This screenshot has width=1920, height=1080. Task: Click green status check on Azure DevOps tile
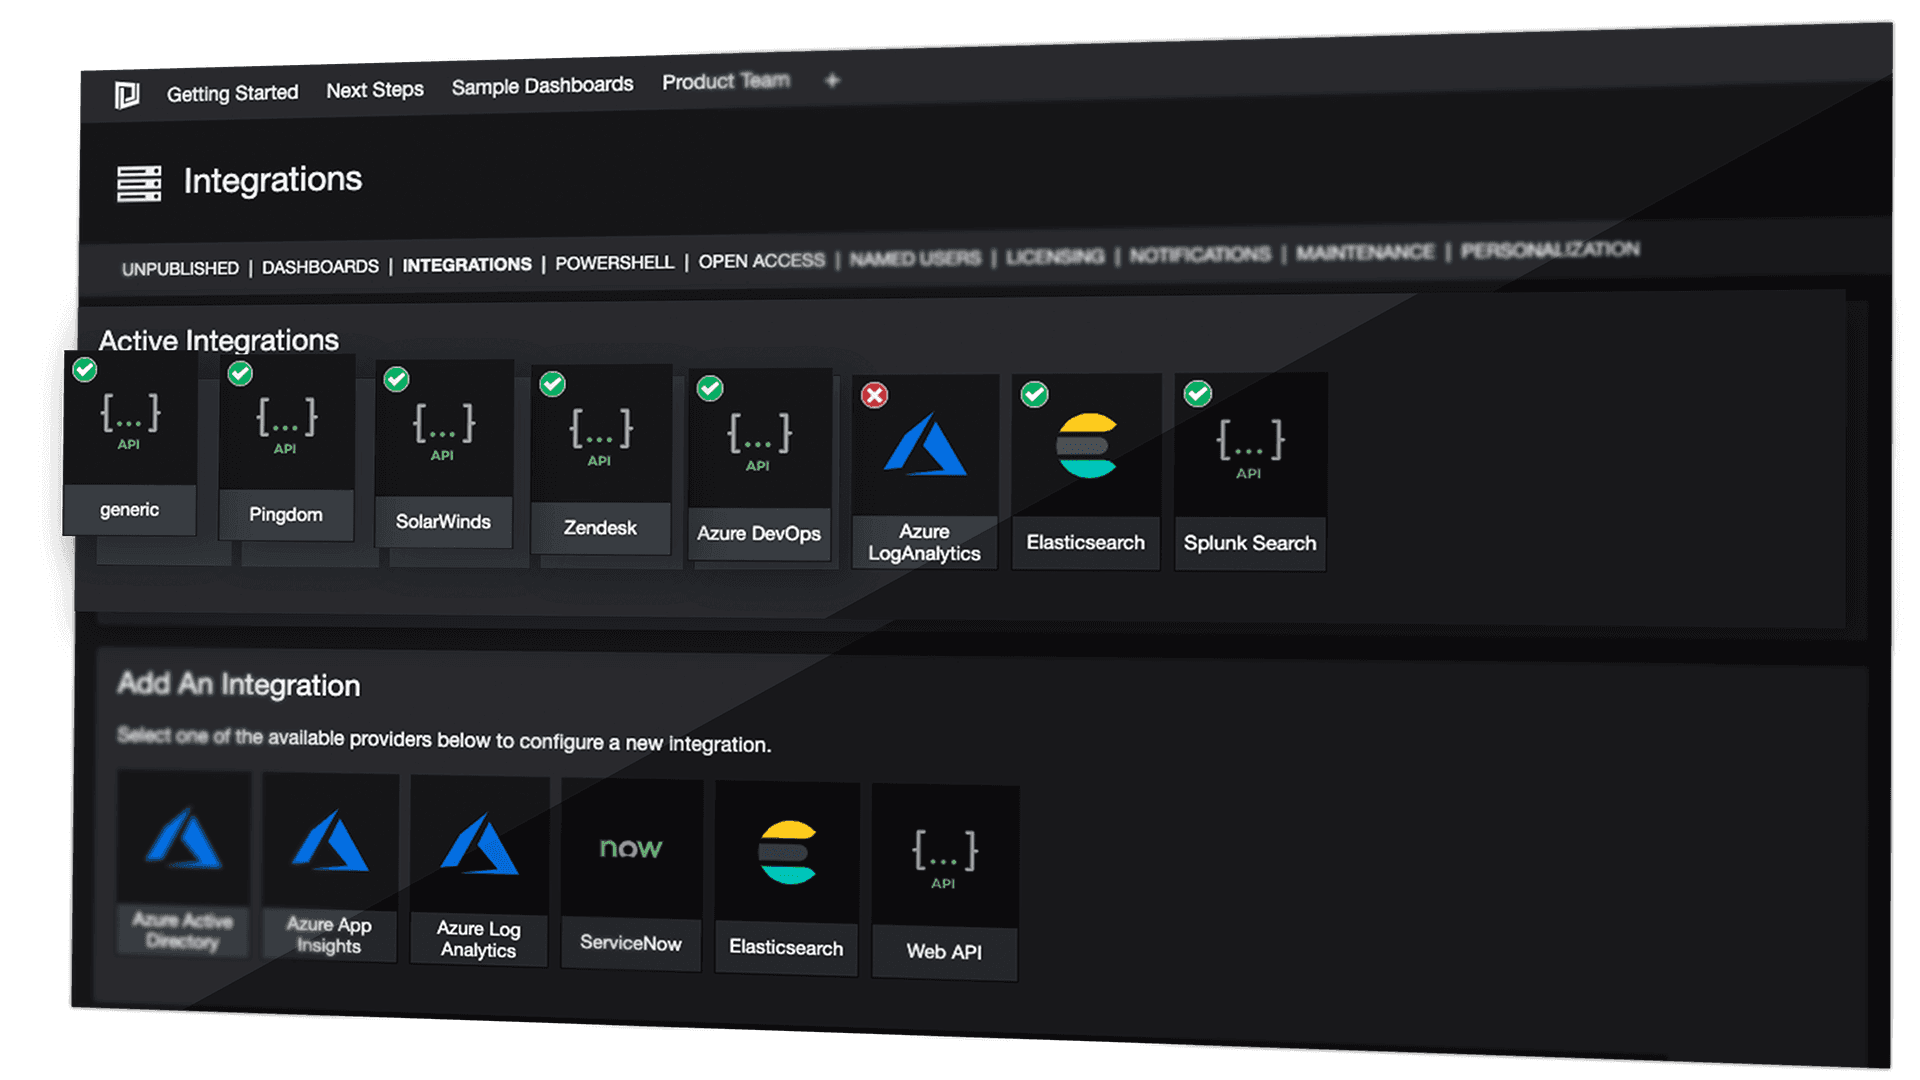pyautogui.click(x=710, y=388)
